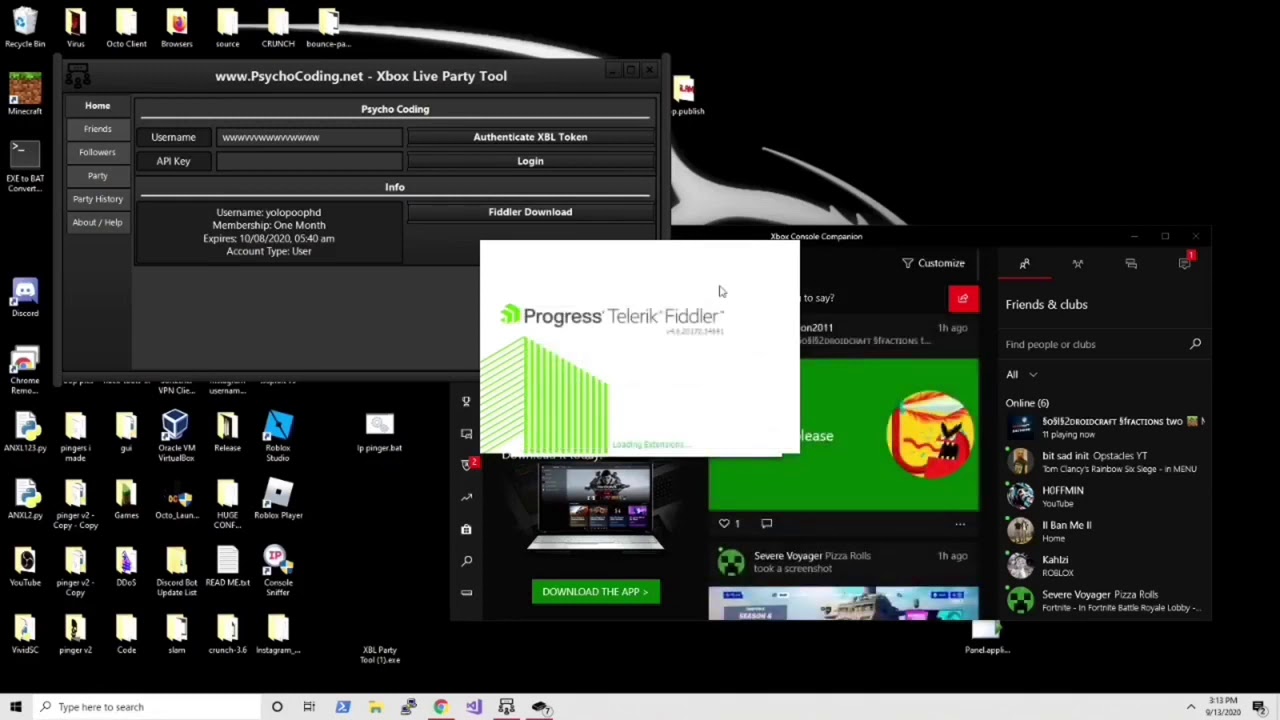The width and height of the screenshot is (1280, 720).
Task: Select EXE to BAT Converter shortcut
Action: pos(25,166)
